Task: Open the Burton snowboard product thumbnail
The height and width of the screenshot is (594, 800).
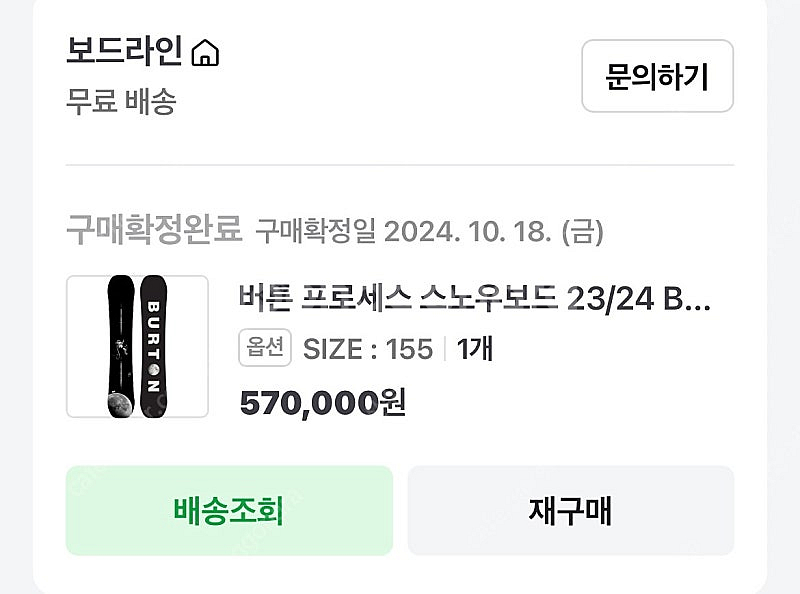Action: tap(137, 346)
